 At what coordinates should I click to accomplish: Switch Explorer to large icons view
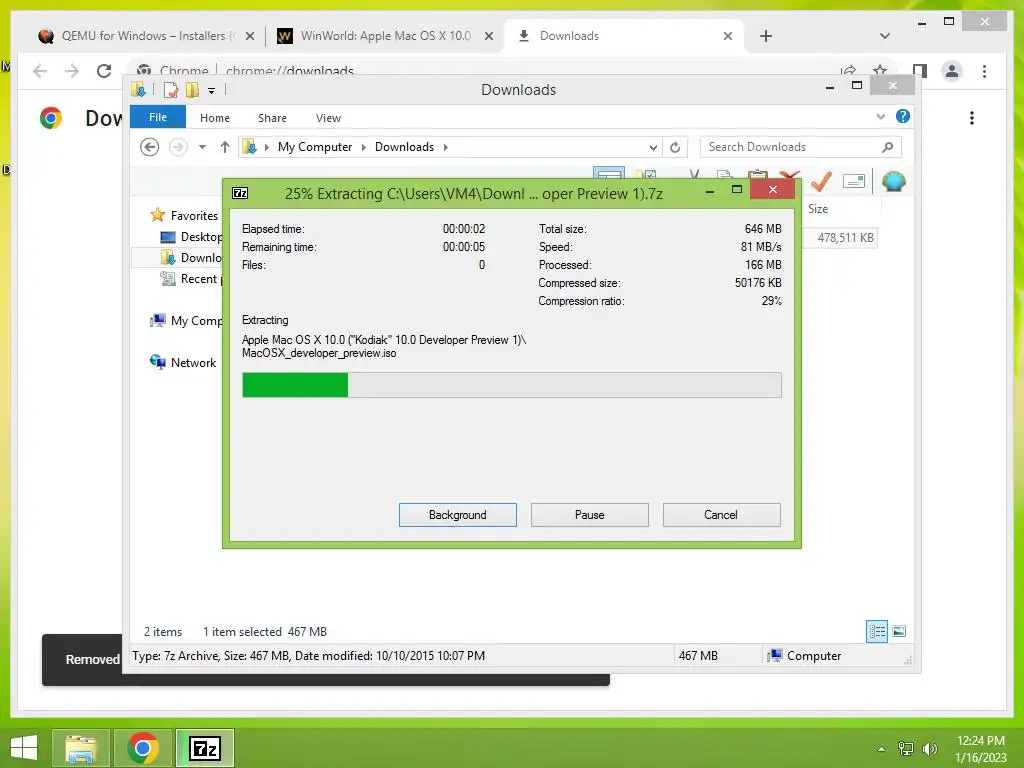pyautogui.click(x=899, y=631)
